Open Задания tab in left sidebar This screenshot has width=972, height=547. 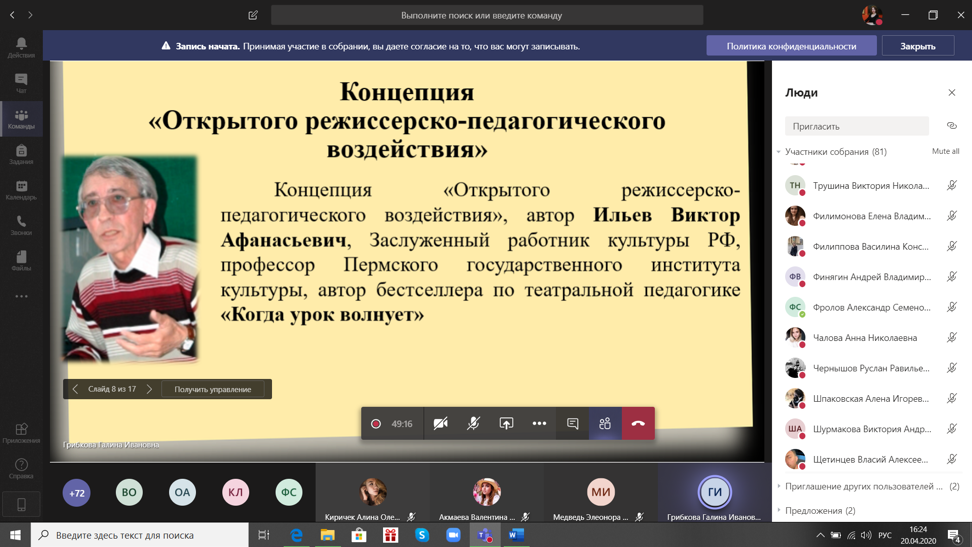pyautogui.click(x=21, y=153)
